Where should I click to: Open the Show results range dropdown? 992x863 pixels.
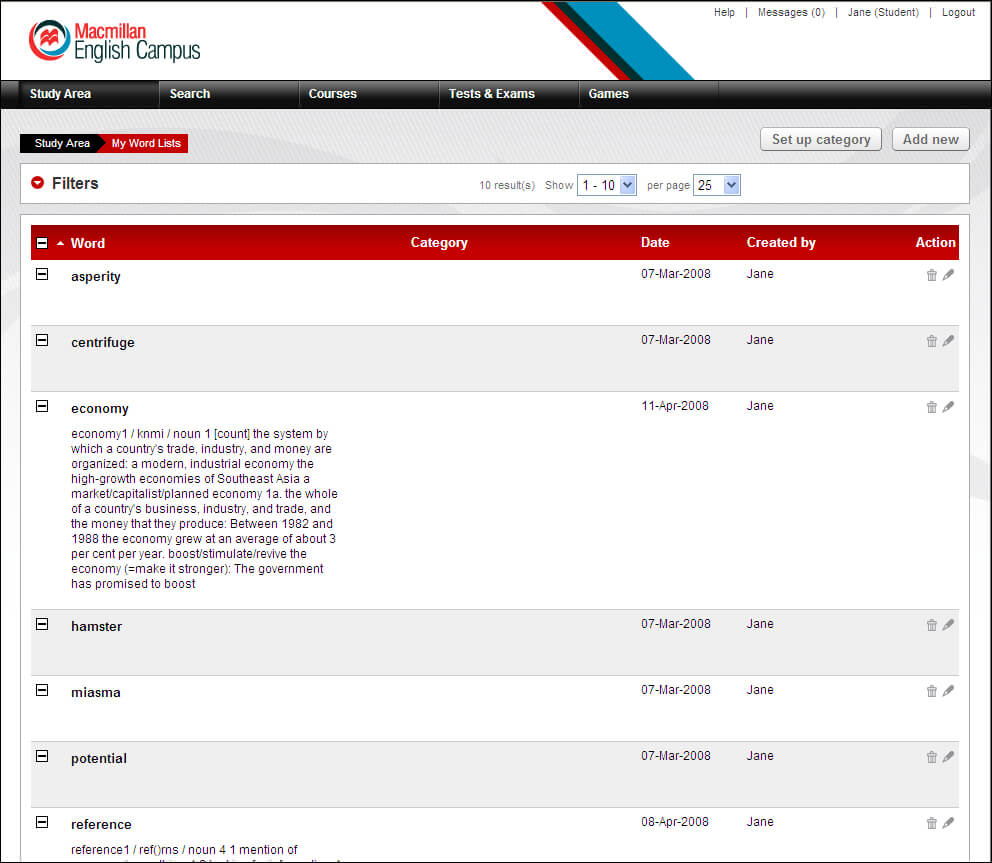[x=606, y=185]
